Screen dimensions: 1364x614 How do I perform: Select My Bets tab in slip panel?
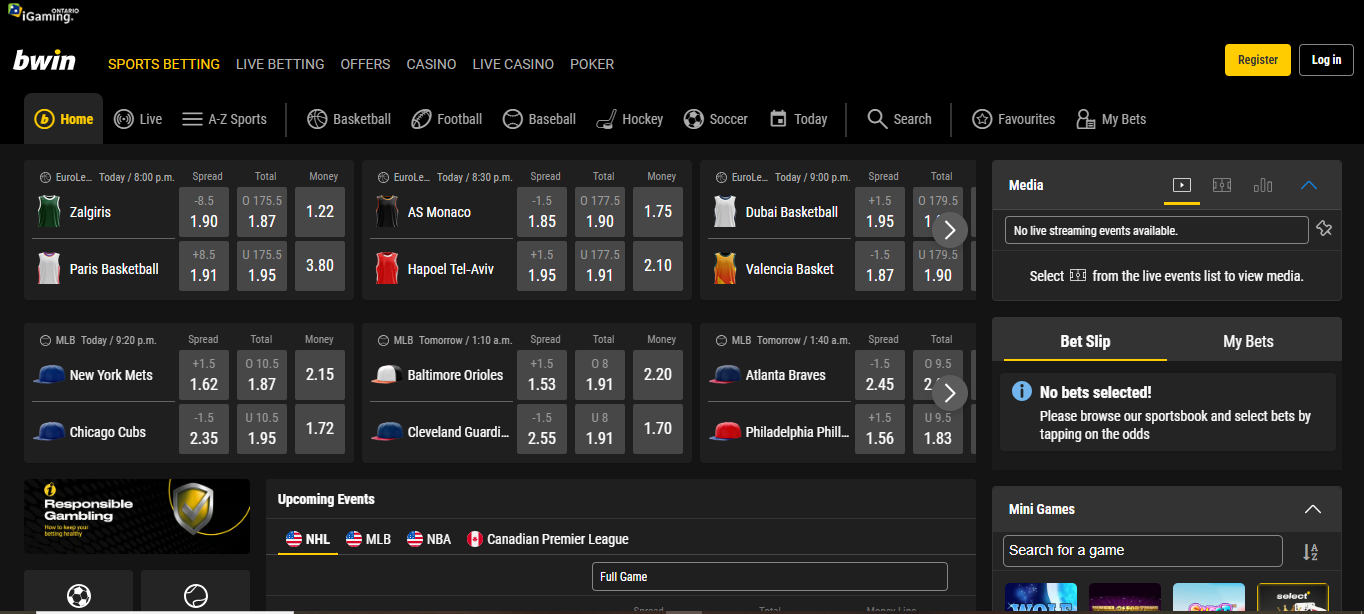coord(1248,341)
